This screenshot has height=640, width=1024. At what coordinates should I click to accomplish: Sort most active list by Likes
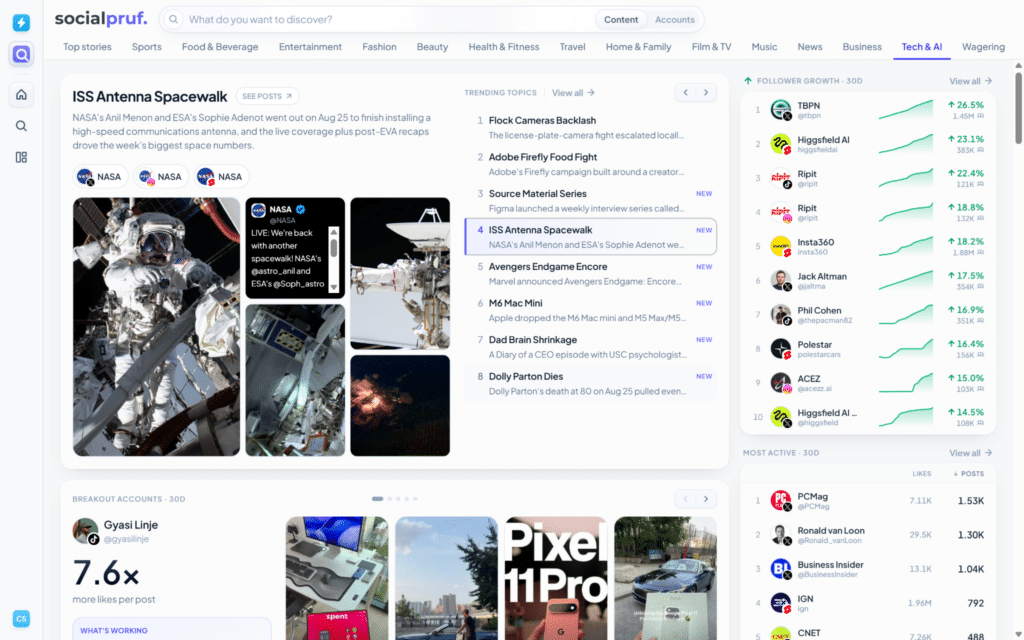click(x=921, y=474)
